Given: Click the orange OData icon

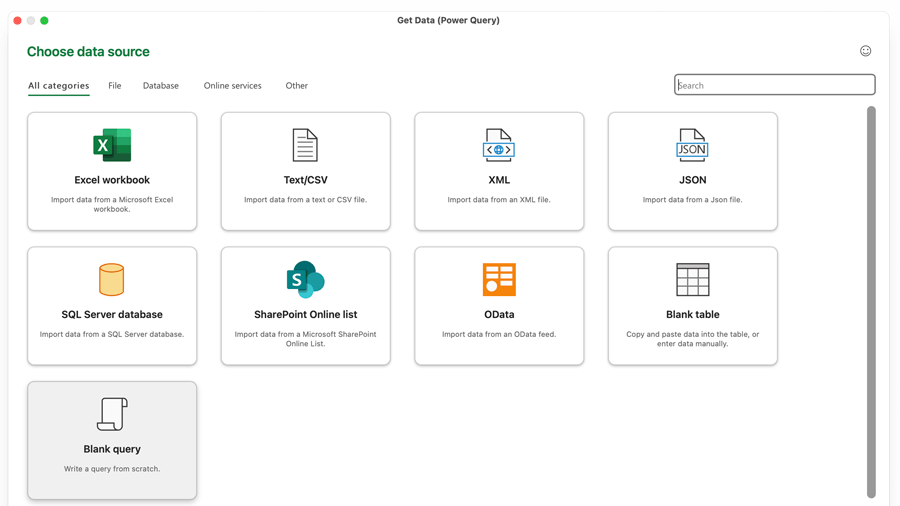Looking at the screenshot, I should pos(499,279).
